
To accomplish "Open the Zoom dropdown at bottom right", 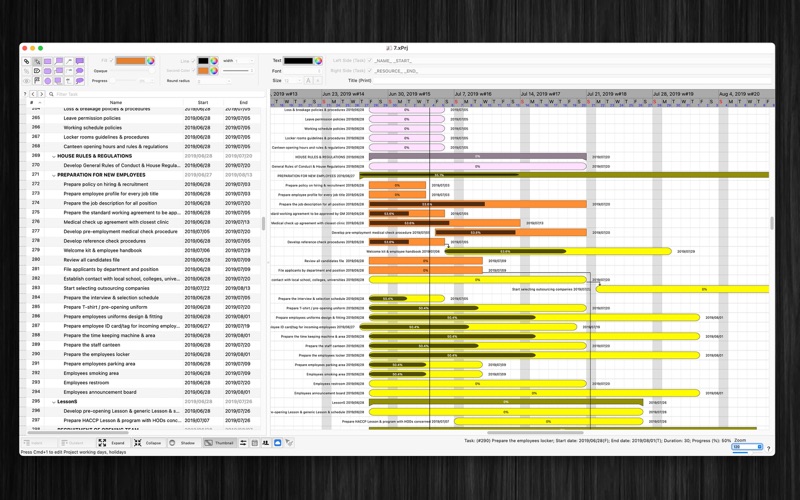I will tap(747, 446).
